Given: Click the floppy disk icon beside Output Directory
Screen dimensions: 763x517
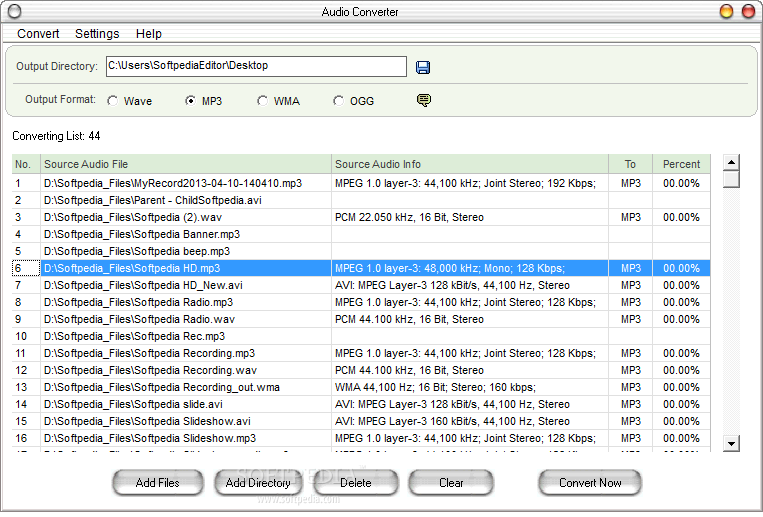Looking at the screenshot, I should 423,67.
